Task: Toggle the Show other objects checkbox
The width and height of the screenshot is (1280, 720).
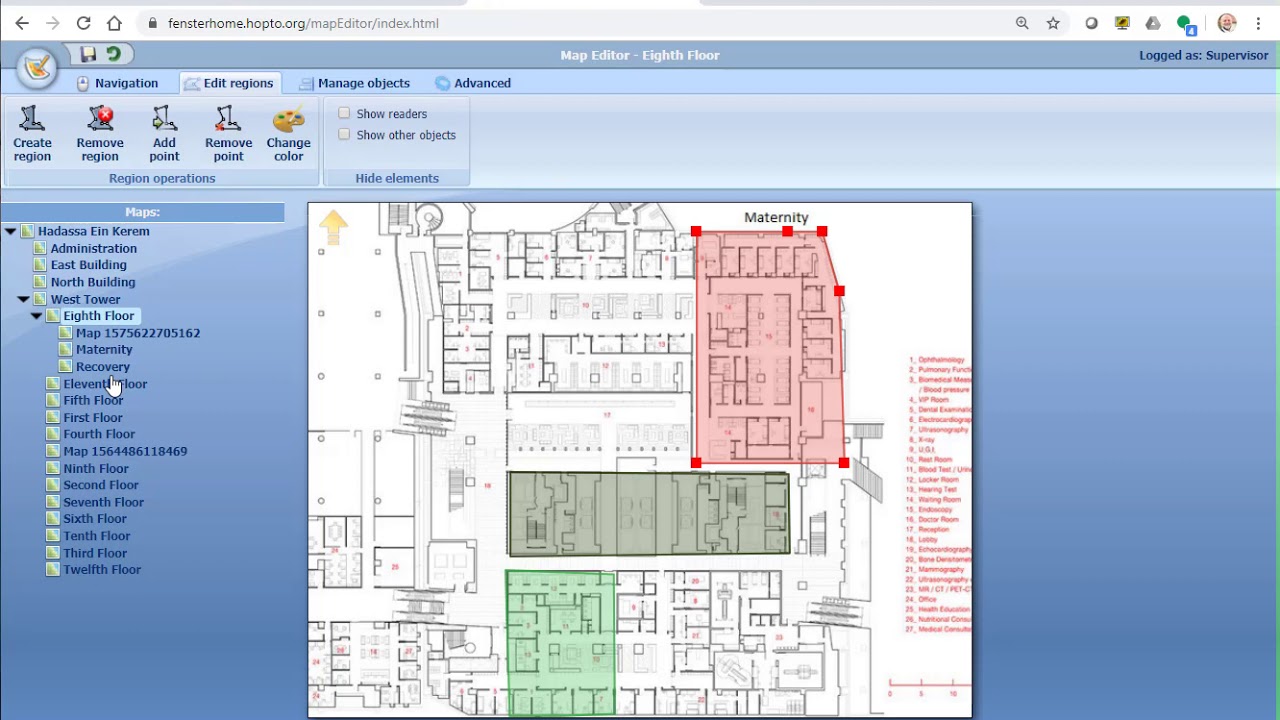Action: tap(344, 134)
